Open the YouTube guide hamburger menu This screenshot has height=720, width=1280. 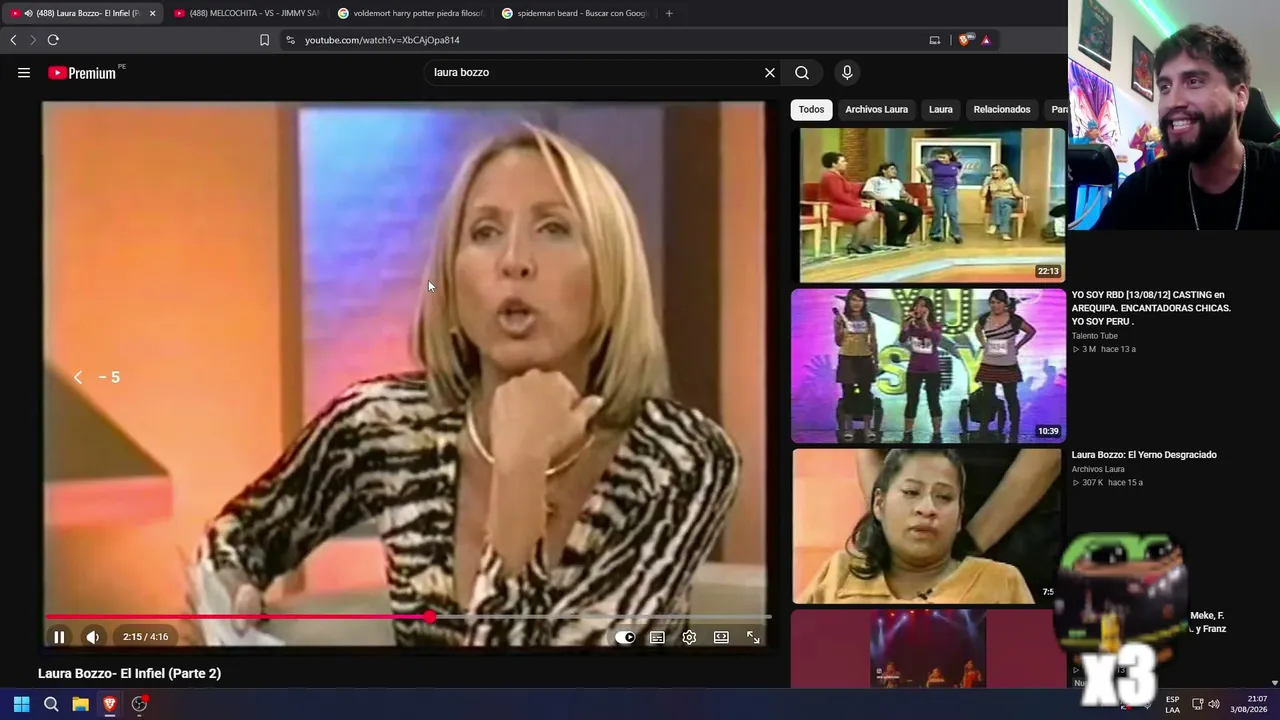point(24,72)
